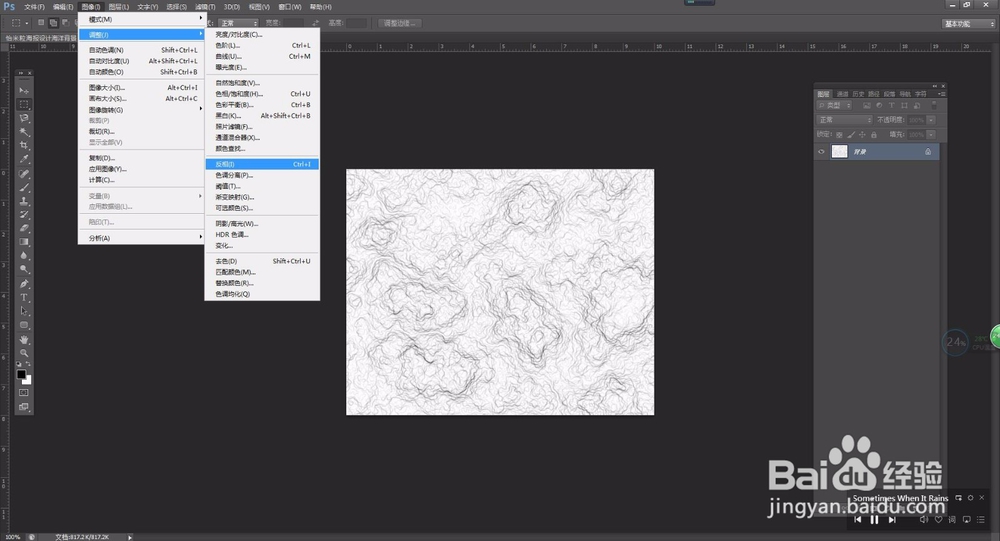The image size is (1000, 541).
Task: Toggle layer filtering switch on
Action: [x=934, y=105]
